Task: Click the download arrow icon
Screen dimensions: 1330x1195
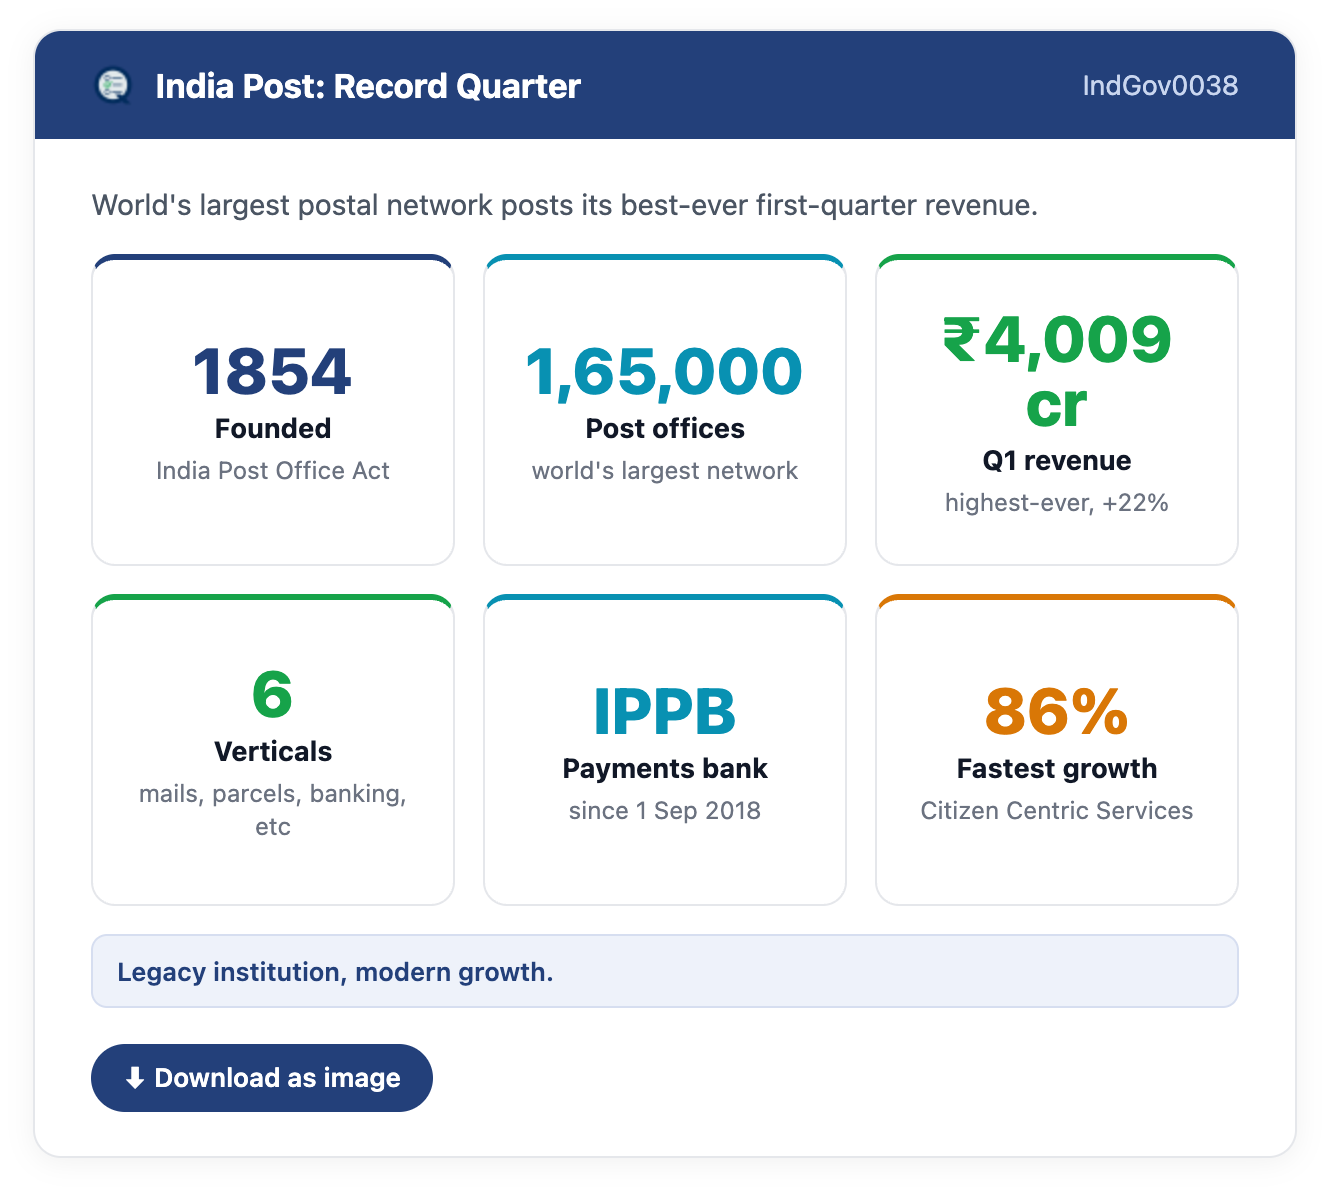Action: tap(135, 1078)
